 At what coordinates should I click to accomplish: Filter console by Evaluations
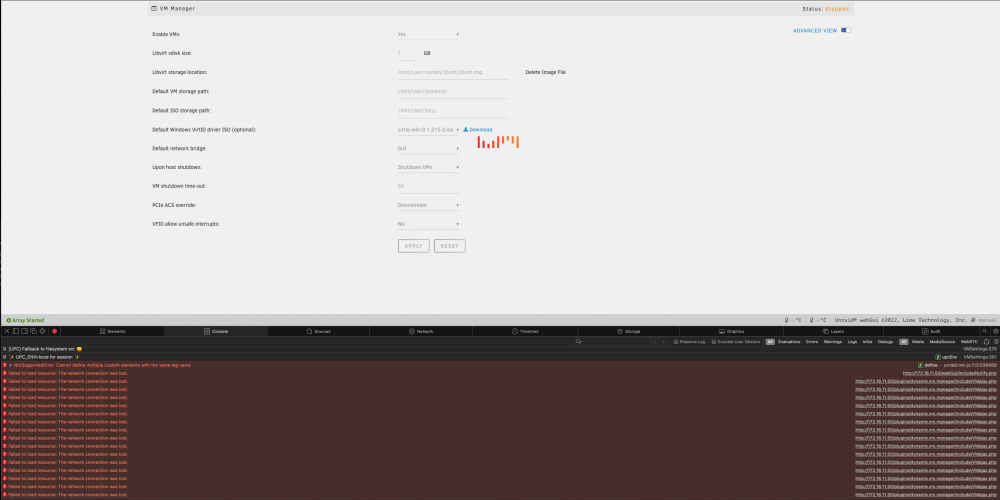[x=789, y=342]
